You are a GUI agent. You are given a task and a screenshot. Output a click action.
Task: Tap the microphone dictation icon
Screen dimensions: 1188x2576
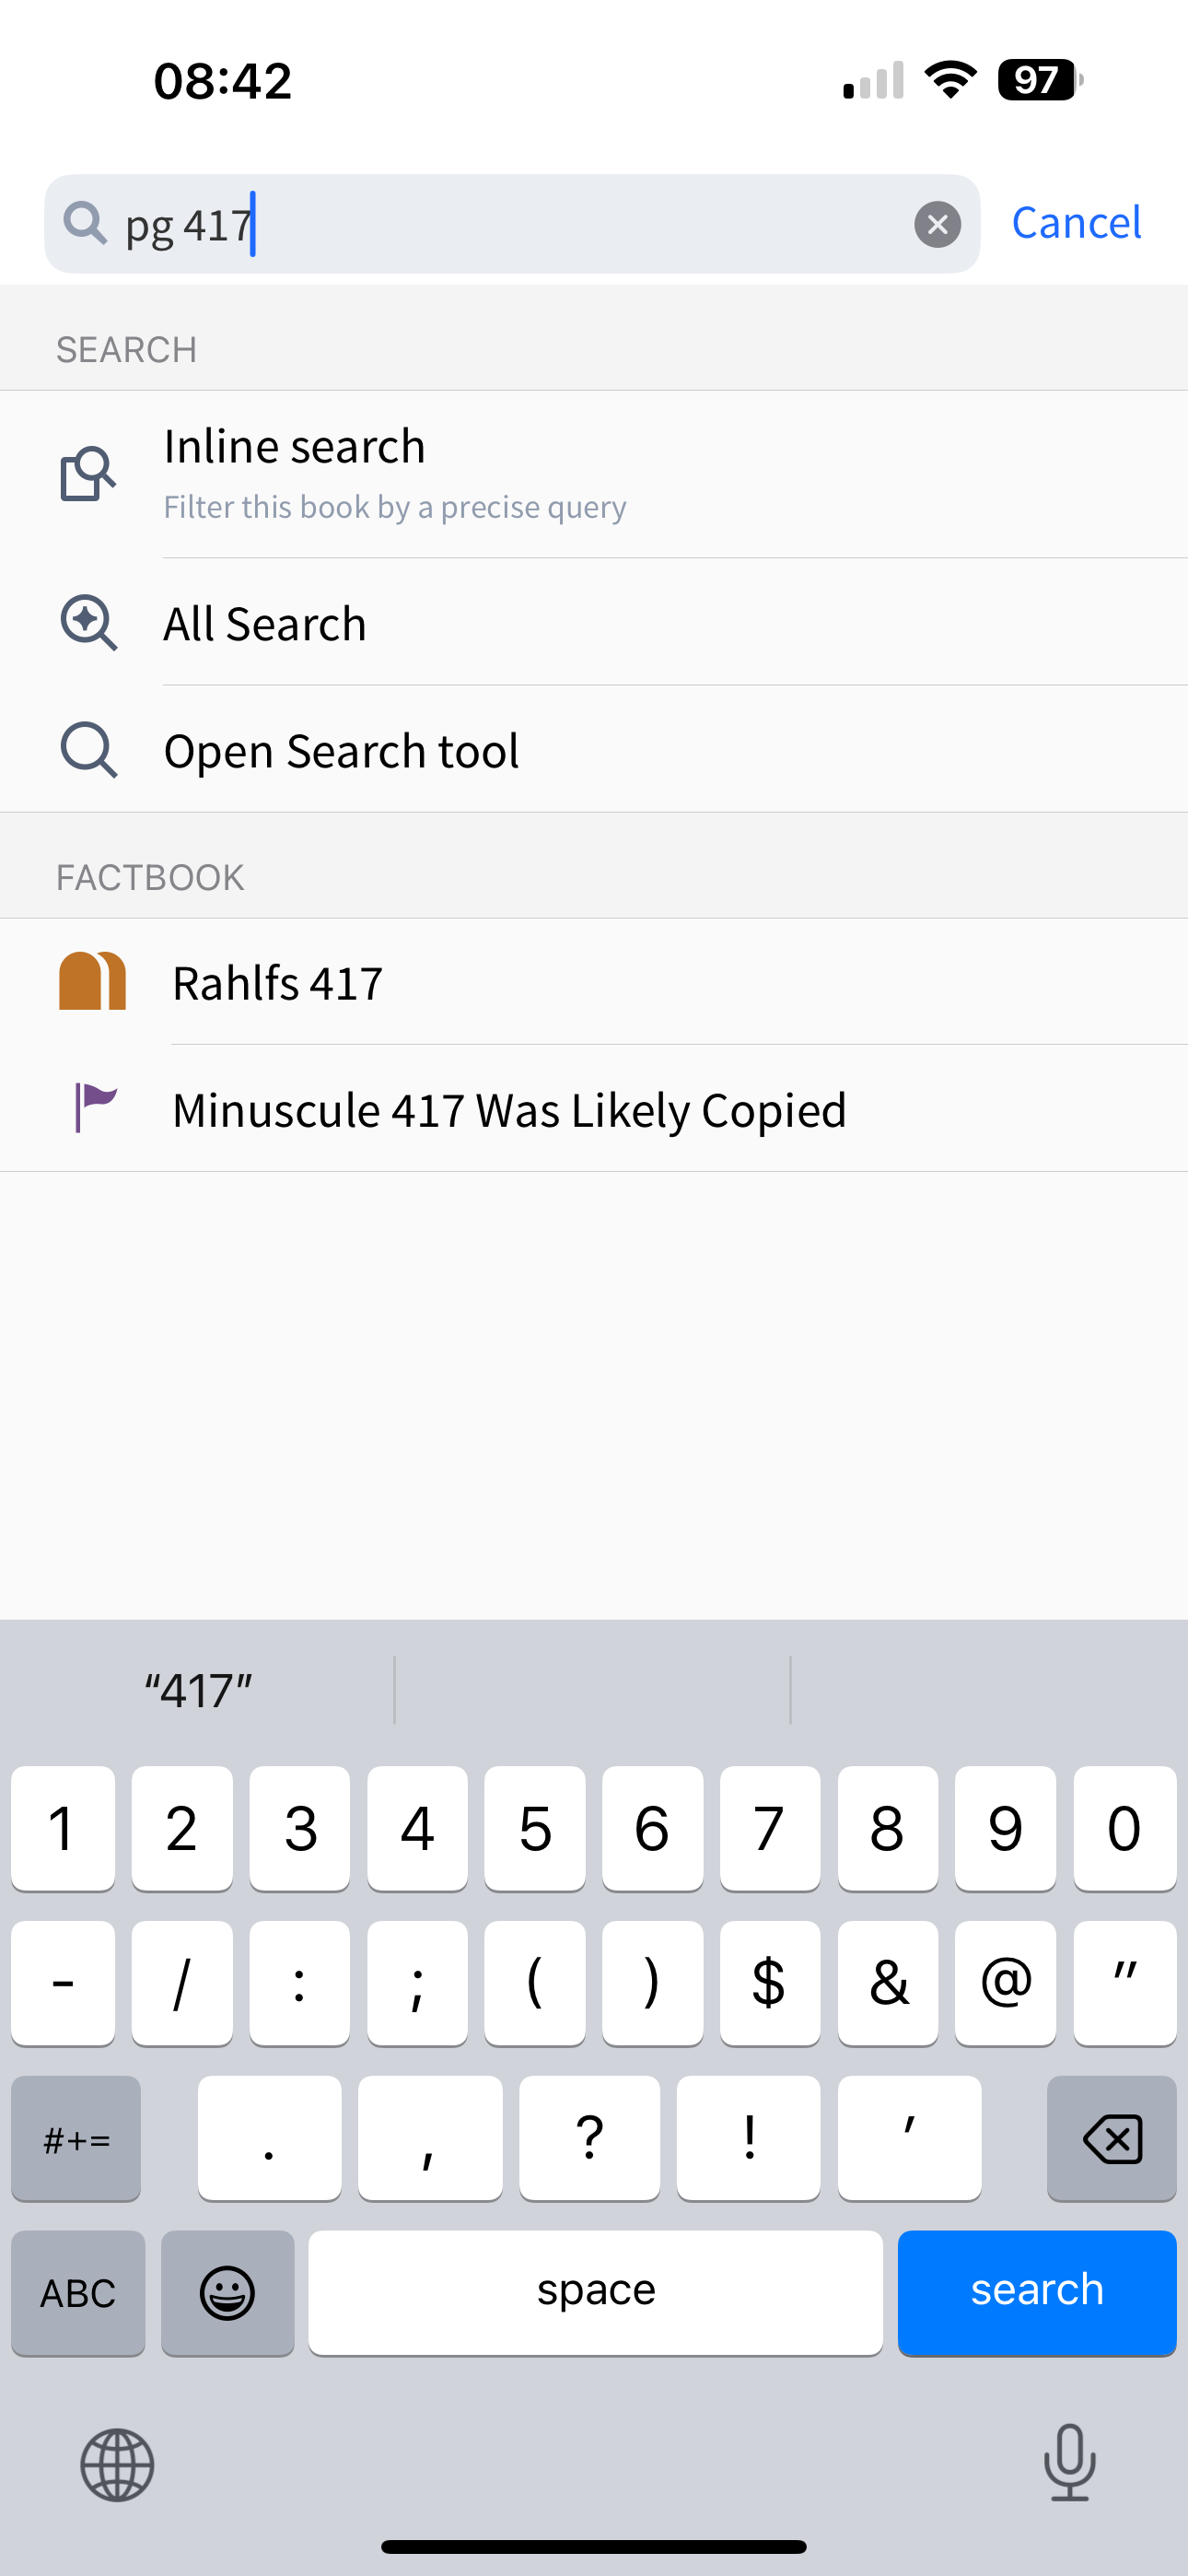[1070, 2462]
